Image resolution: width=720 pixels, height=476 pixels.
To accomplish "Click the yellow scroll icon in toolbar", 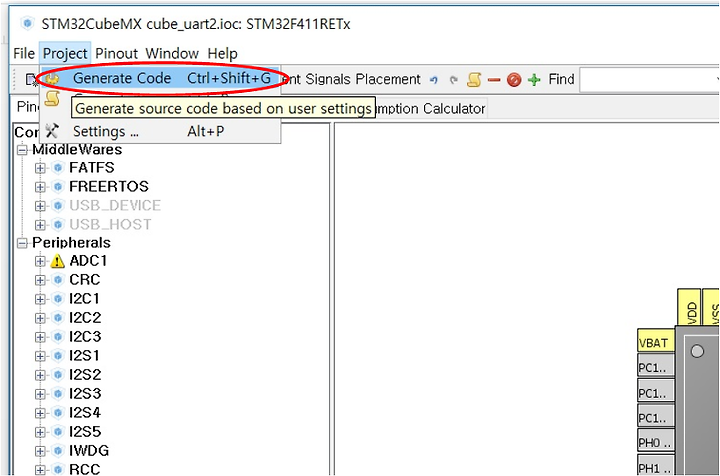I will pyautogui.click(x=474, y=80).
